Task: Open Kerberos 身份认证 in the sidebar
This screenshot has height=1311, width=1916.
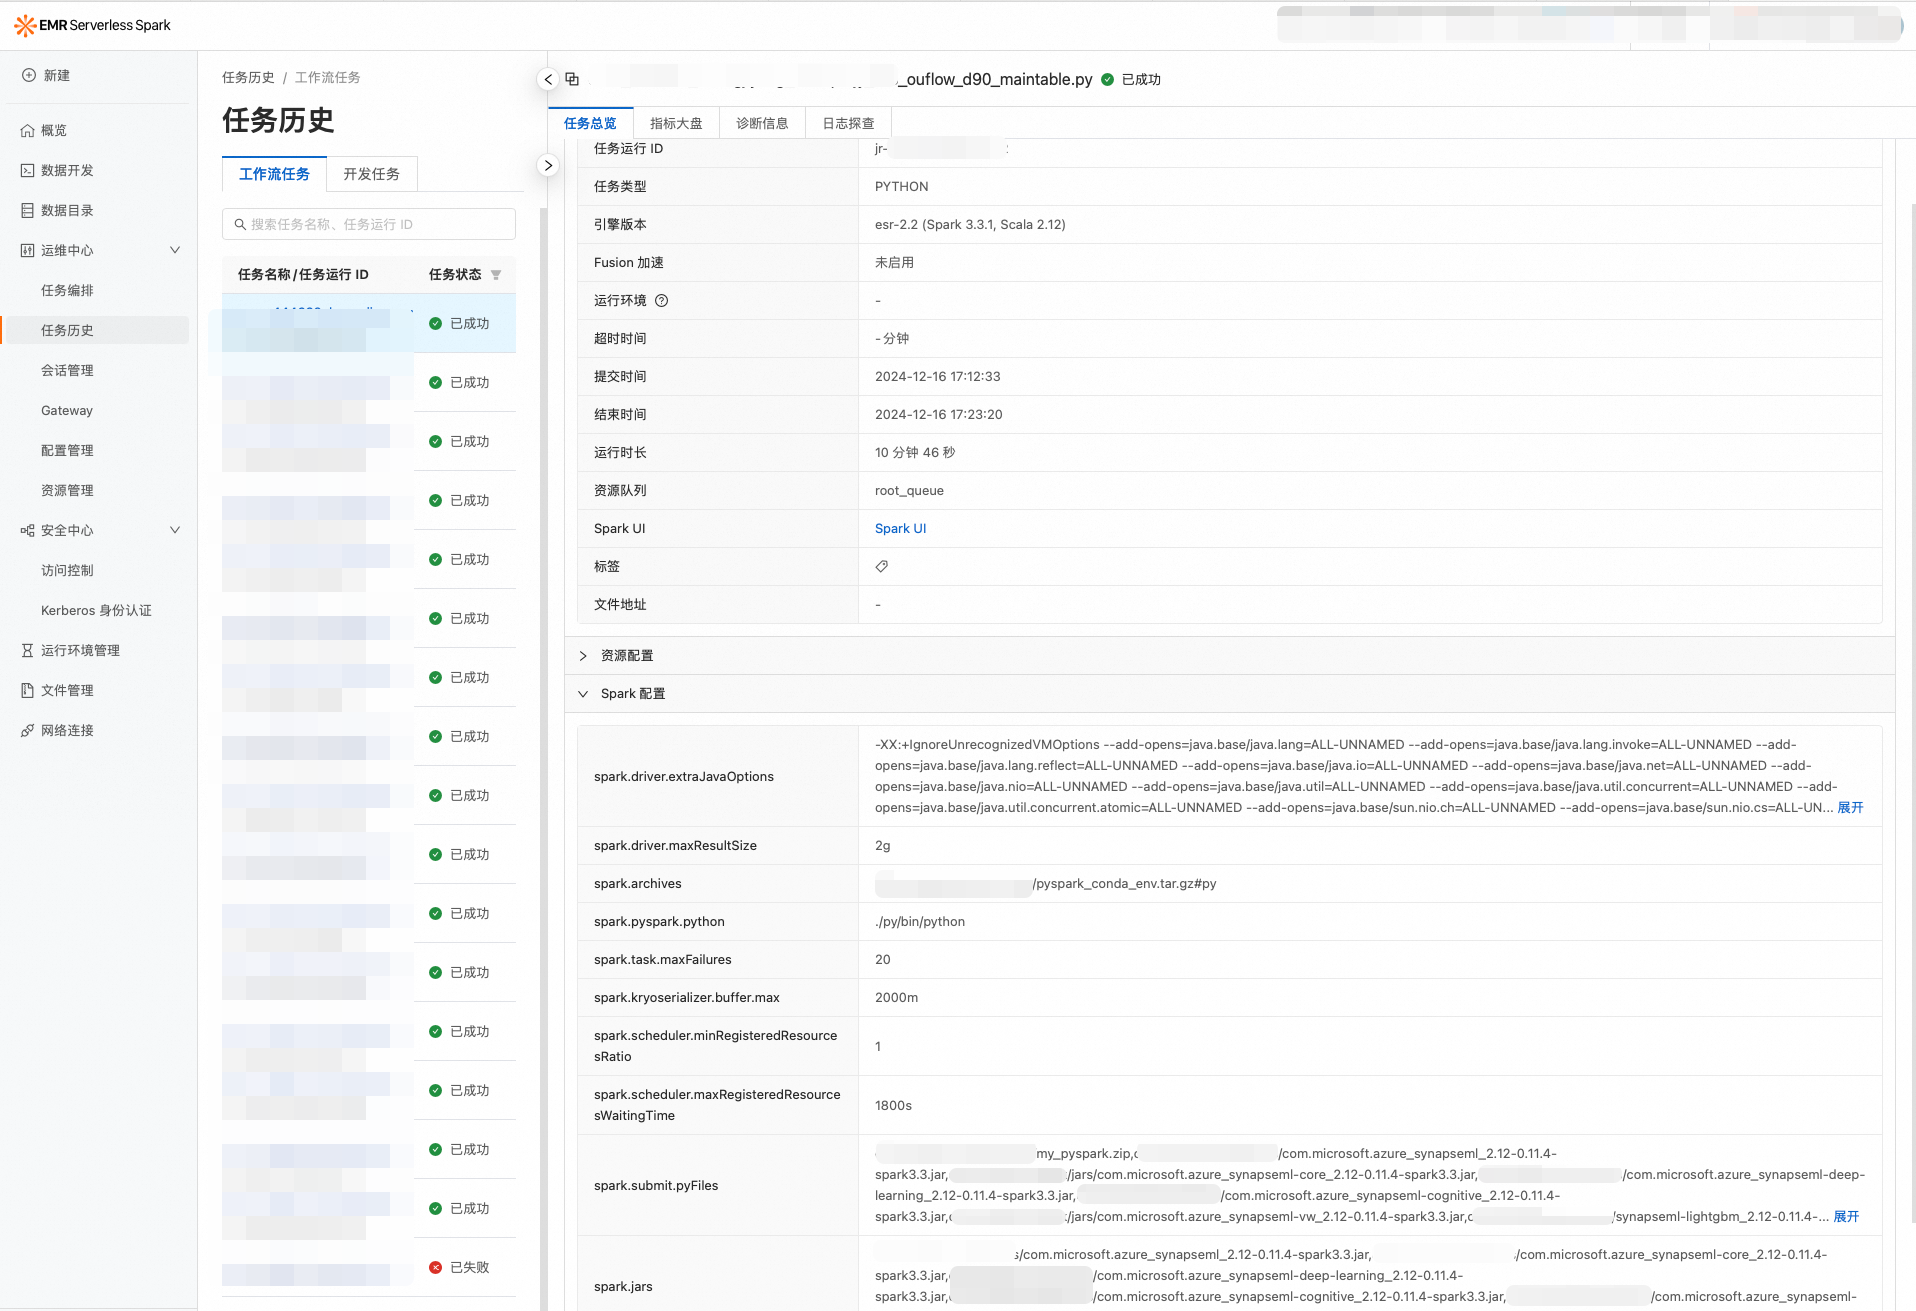Action: pos(96,611)
